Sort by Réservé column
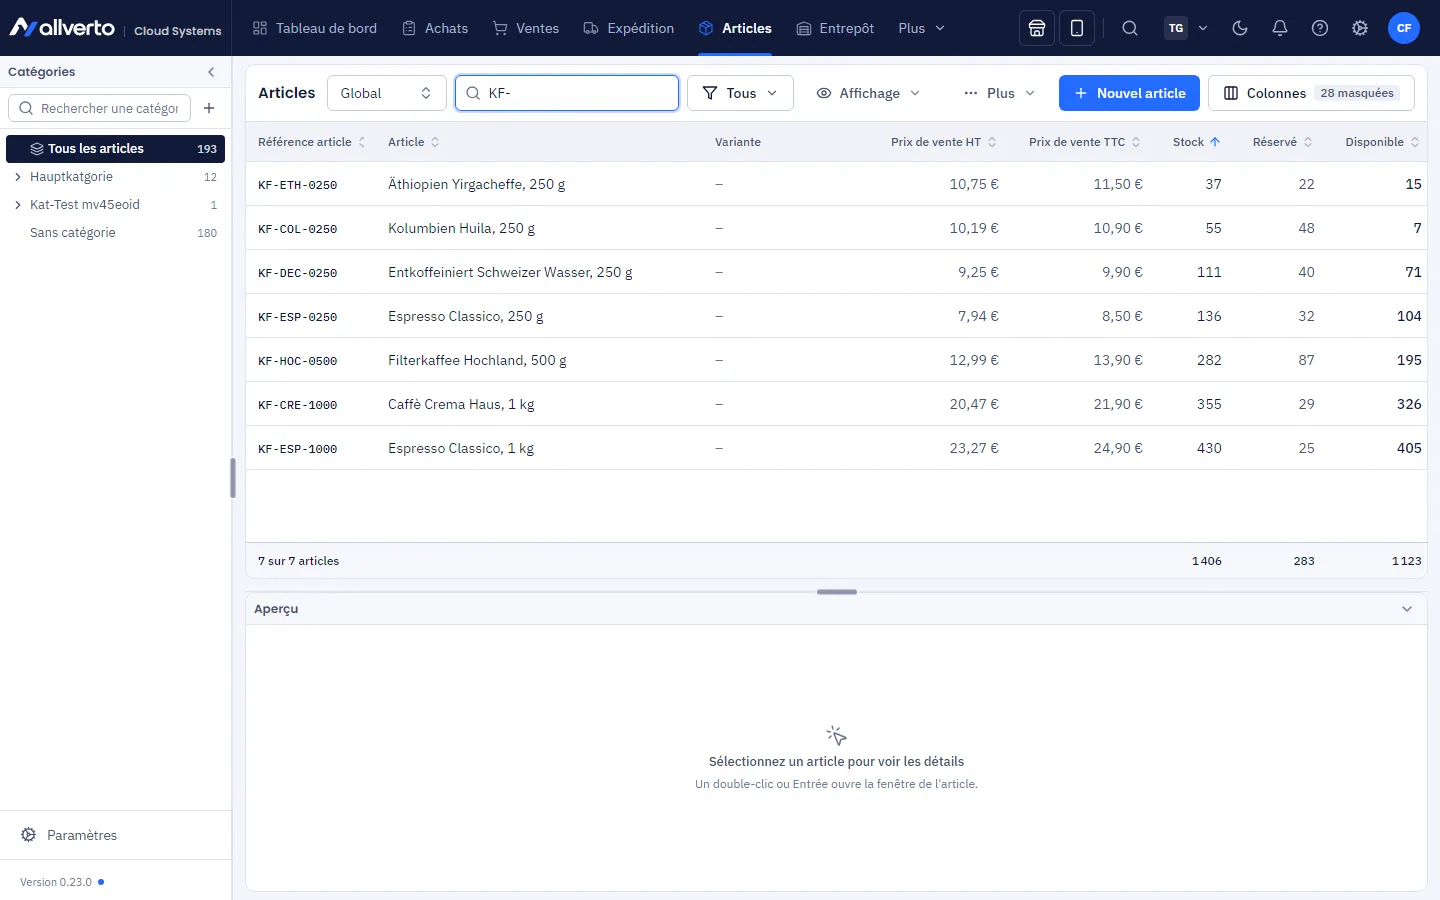The height and width of the screenshot is (900, 1440). pos(1282,142)
